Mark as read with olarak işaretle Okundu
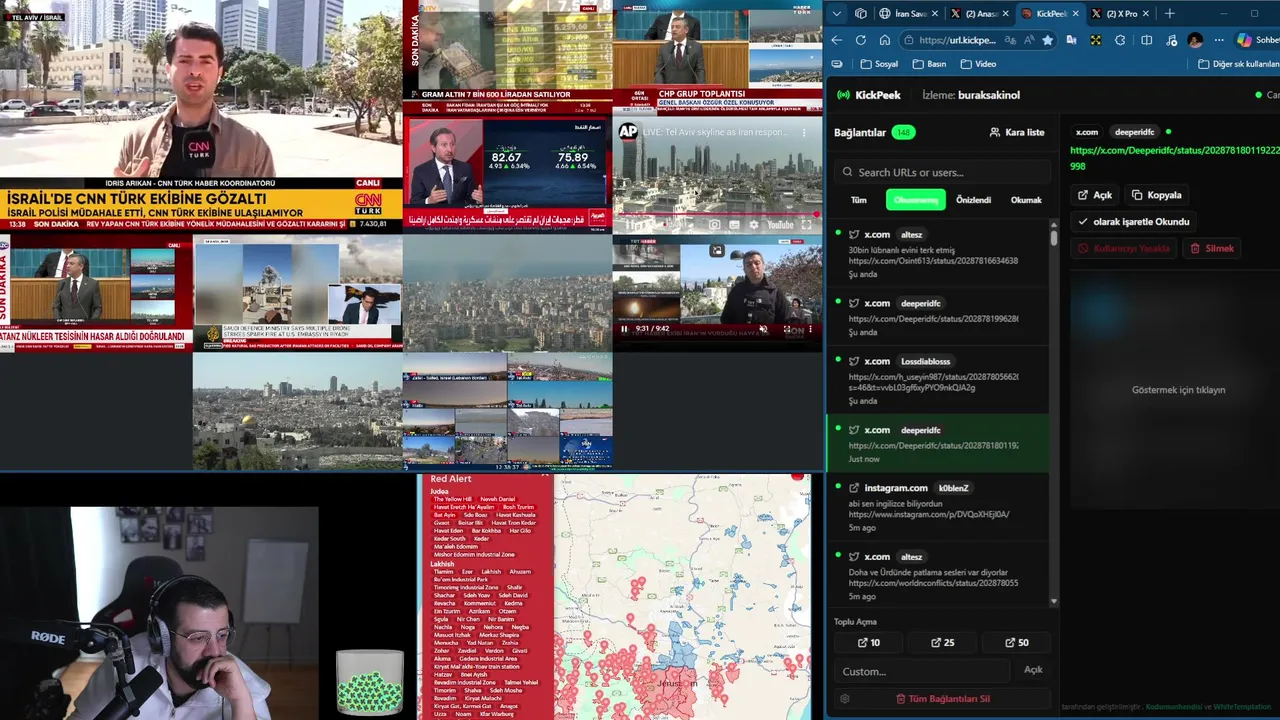This screenshot has width=1280, height=720. [1134, 221]
